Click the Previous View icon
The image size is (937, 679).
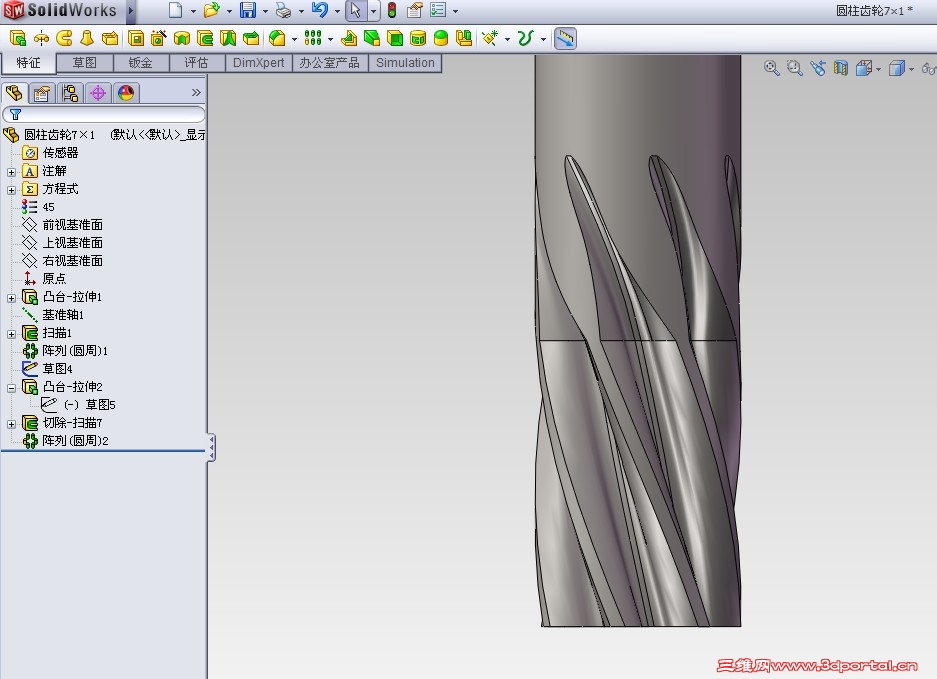817,68
